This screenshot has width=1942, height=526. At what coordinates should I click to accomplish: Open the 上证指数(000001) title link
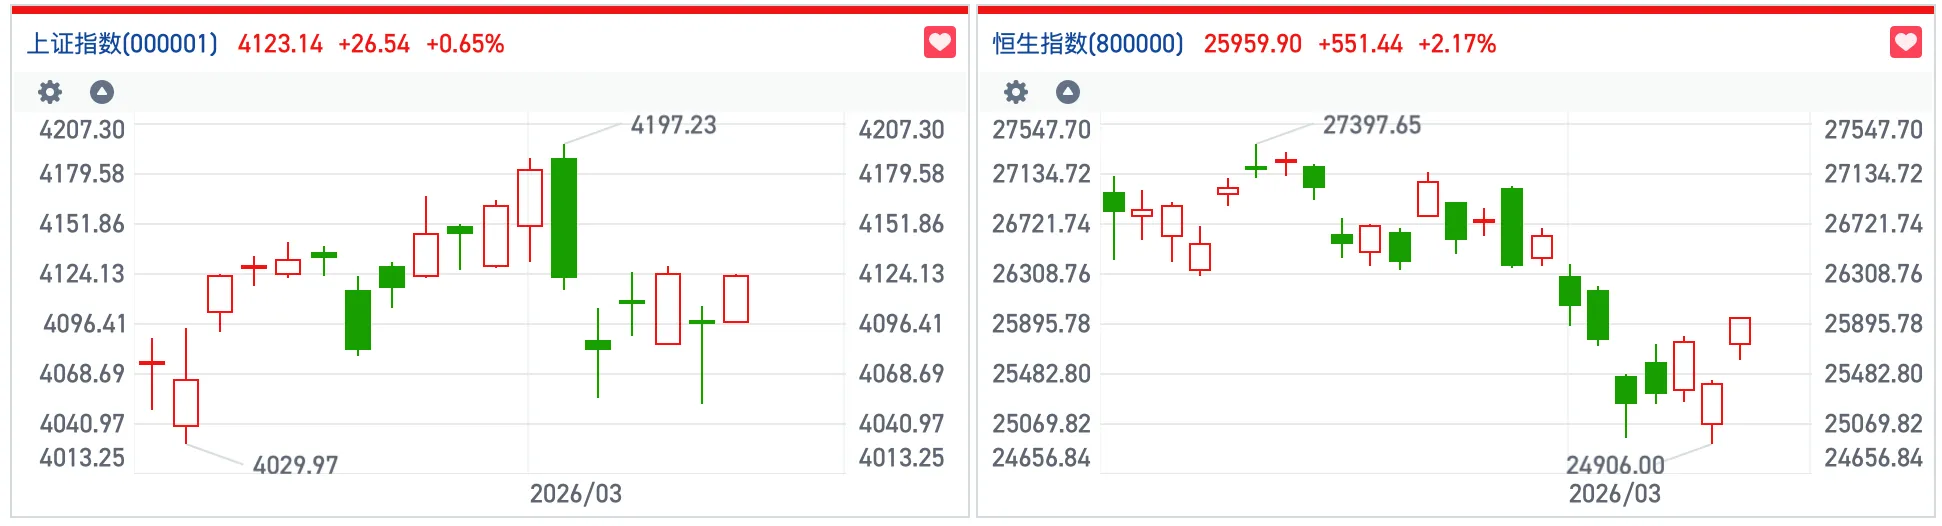122,44
